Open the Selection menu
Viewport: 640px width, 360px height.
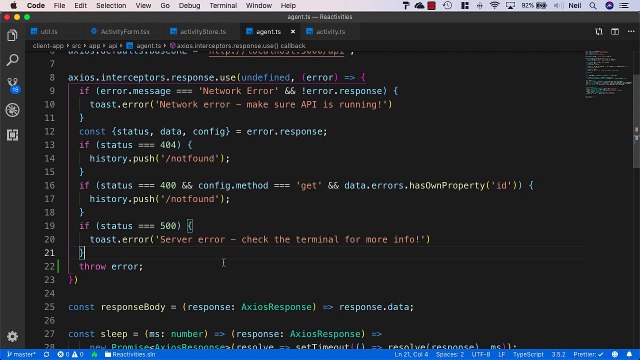[x=111, y=5]
